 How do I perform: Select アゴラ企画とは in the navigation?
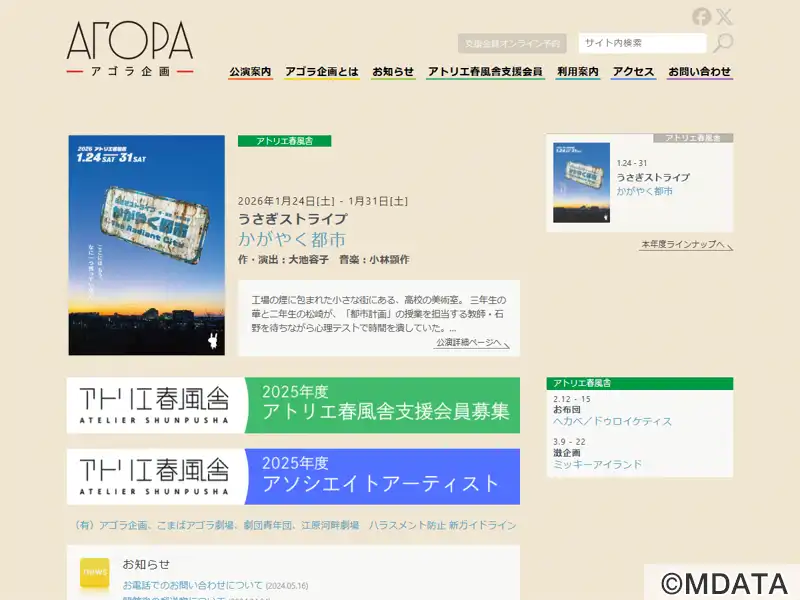(x=321, y=72)
